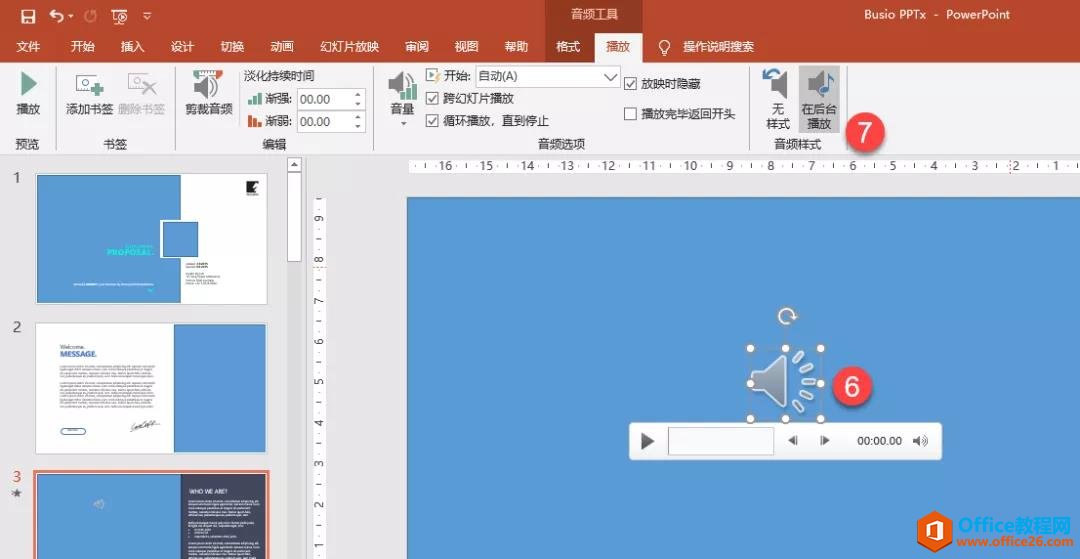Click the audio playback progress bar
Viewport: 1080px width, 559px height.
point(720,441)
